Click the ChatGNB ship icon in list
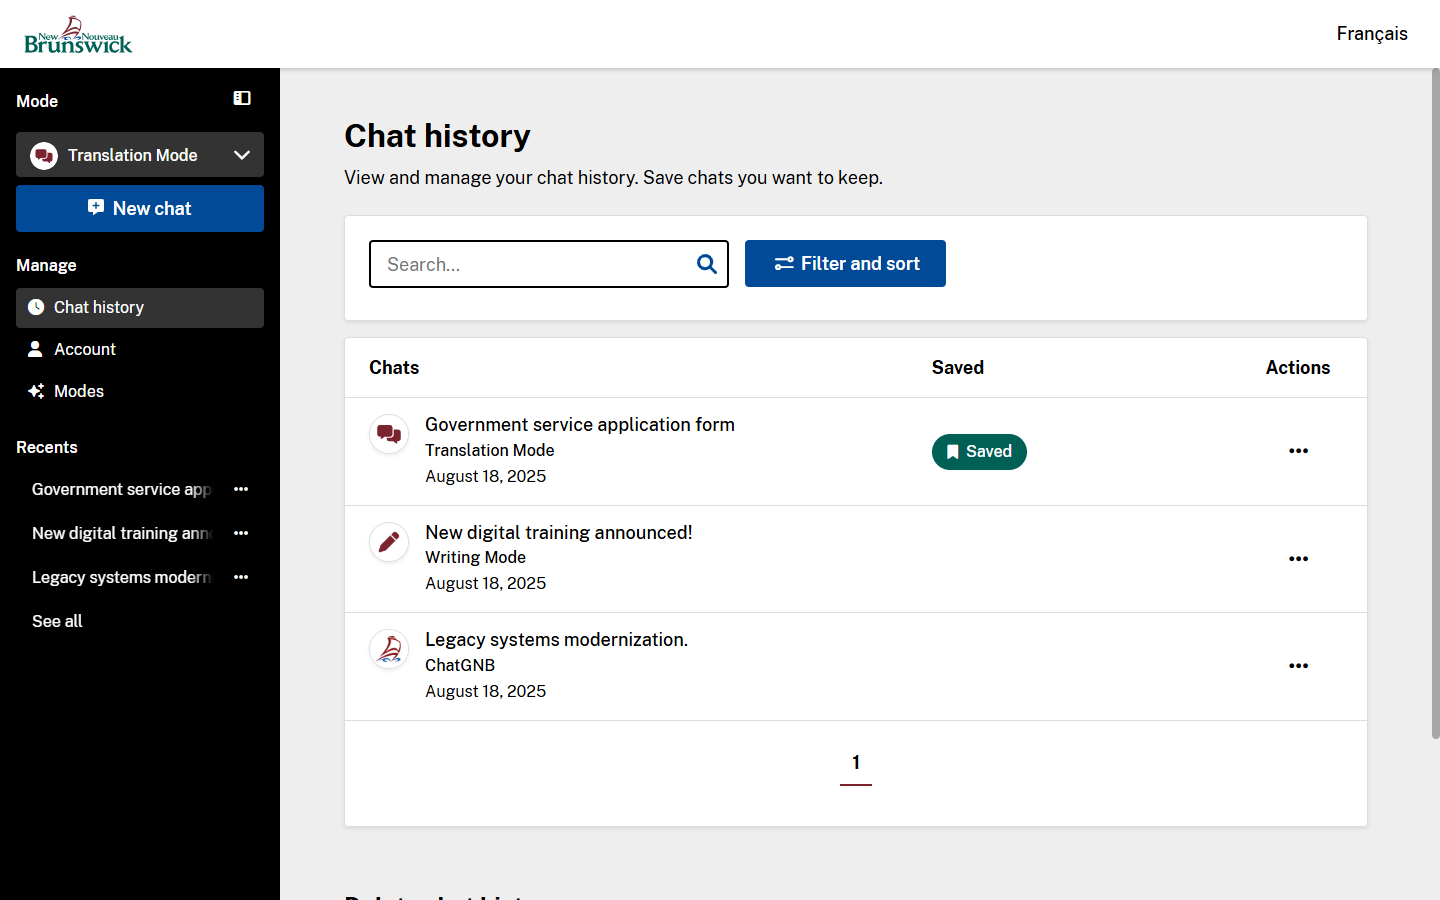 pyautogui.click(x=389, y=649)
